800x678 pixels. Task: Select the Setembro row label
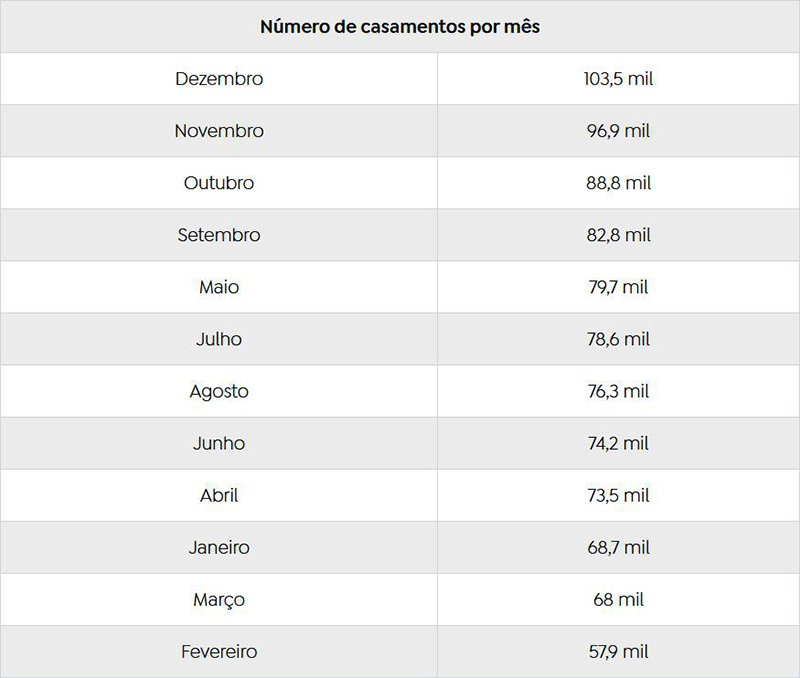tap(219, 235)
